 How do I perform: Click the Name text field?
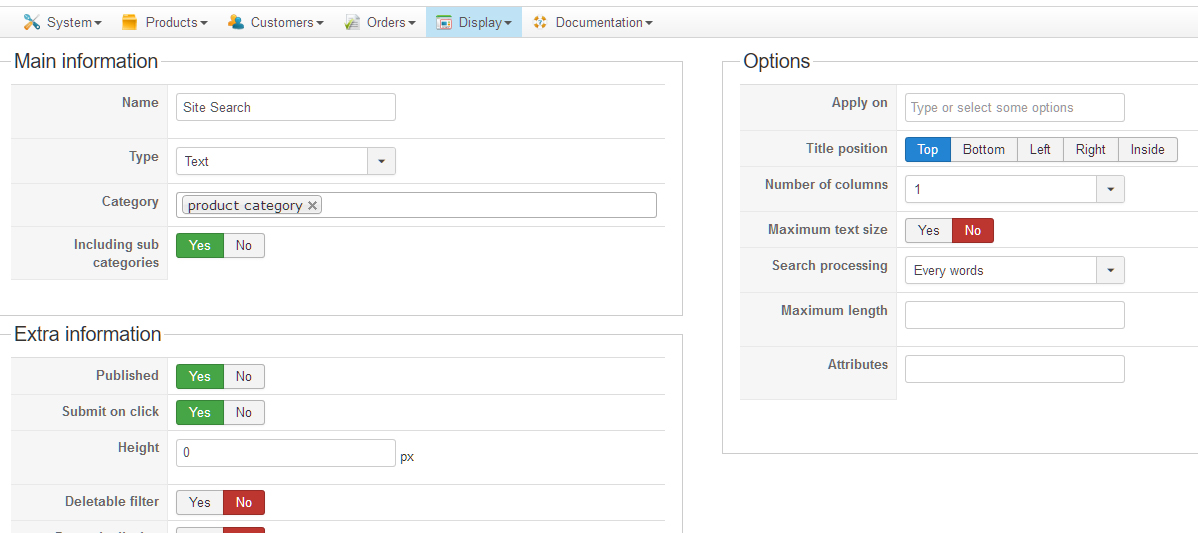click(286, 107)
